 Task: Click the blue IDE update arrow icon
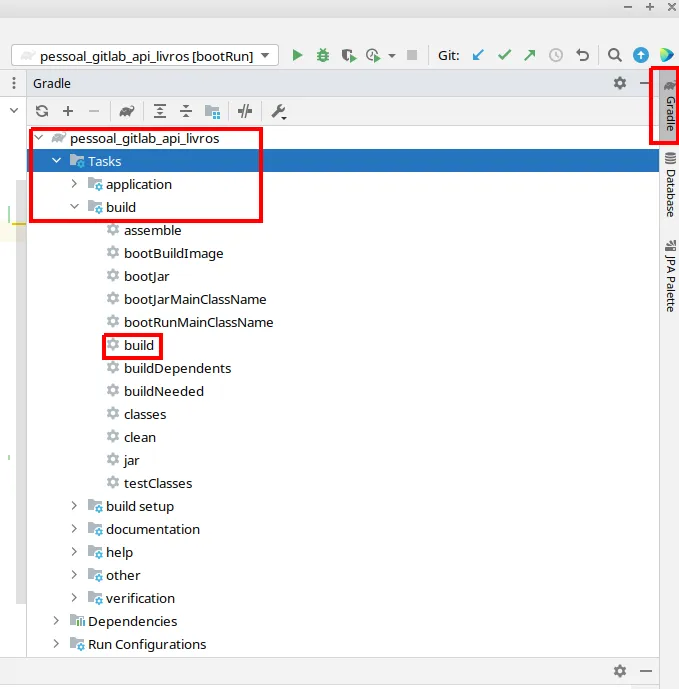(641, 55)
